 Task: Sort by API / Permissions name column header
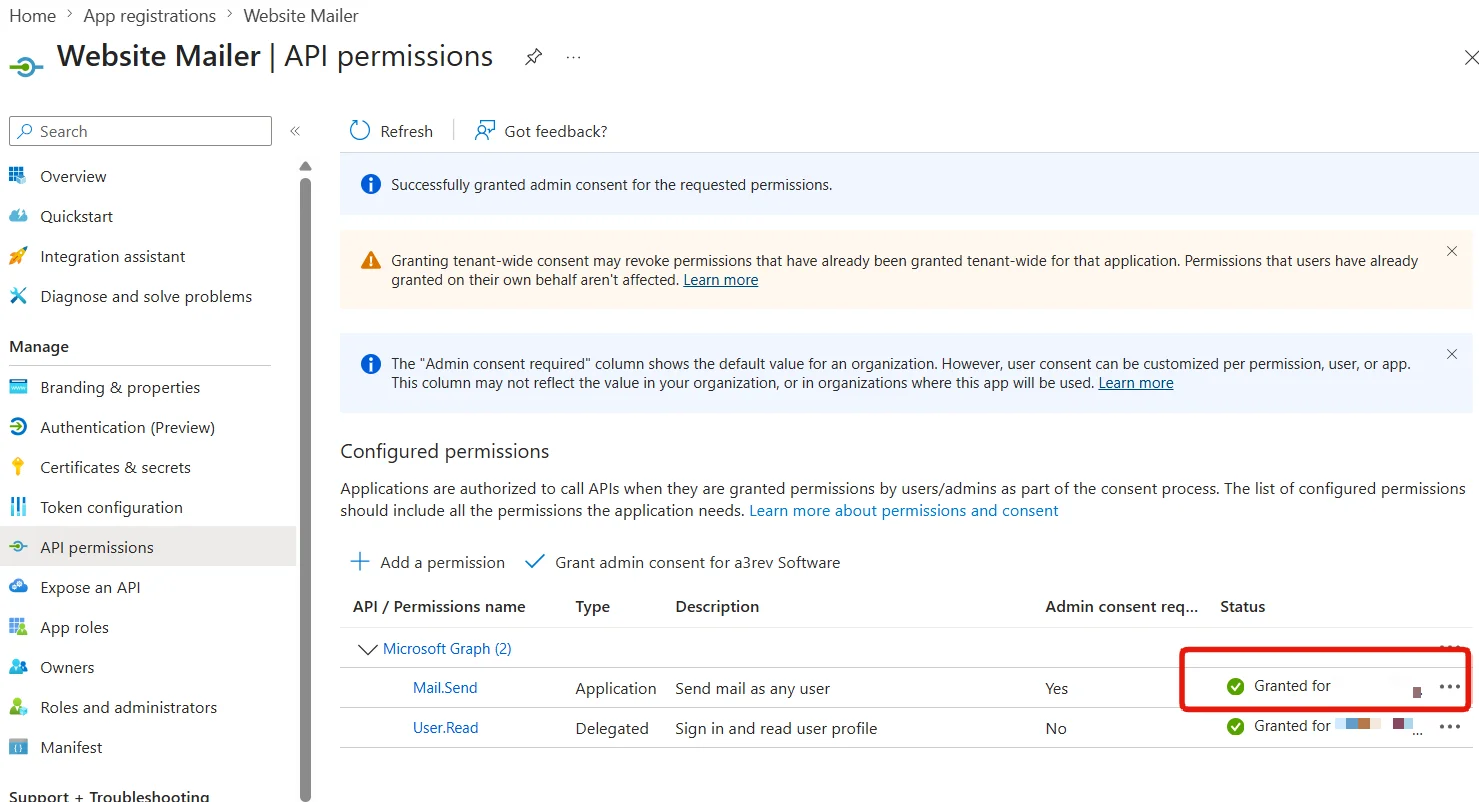click(439, 607)
